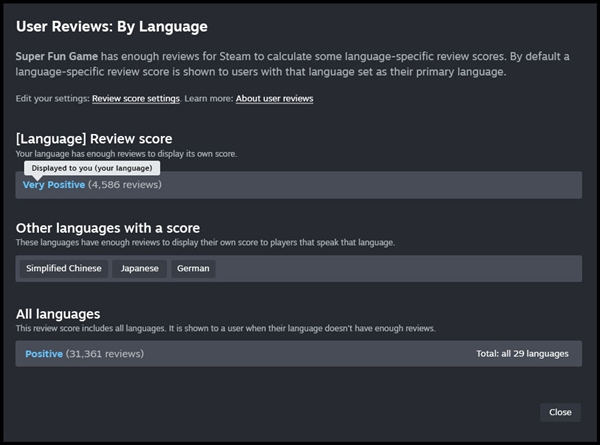Screen dimensions: 600x445
Task: Click the User Reviews: By Language title
Action: click(x=112, y=27)
